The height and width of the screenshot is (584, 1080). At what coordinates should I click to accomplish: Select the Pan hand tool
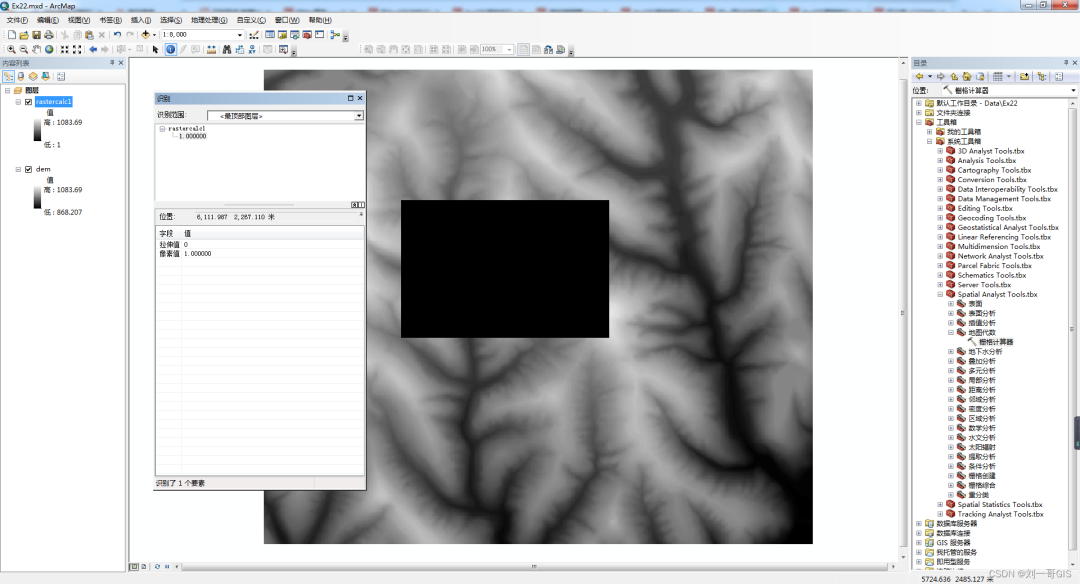(37, 50)
